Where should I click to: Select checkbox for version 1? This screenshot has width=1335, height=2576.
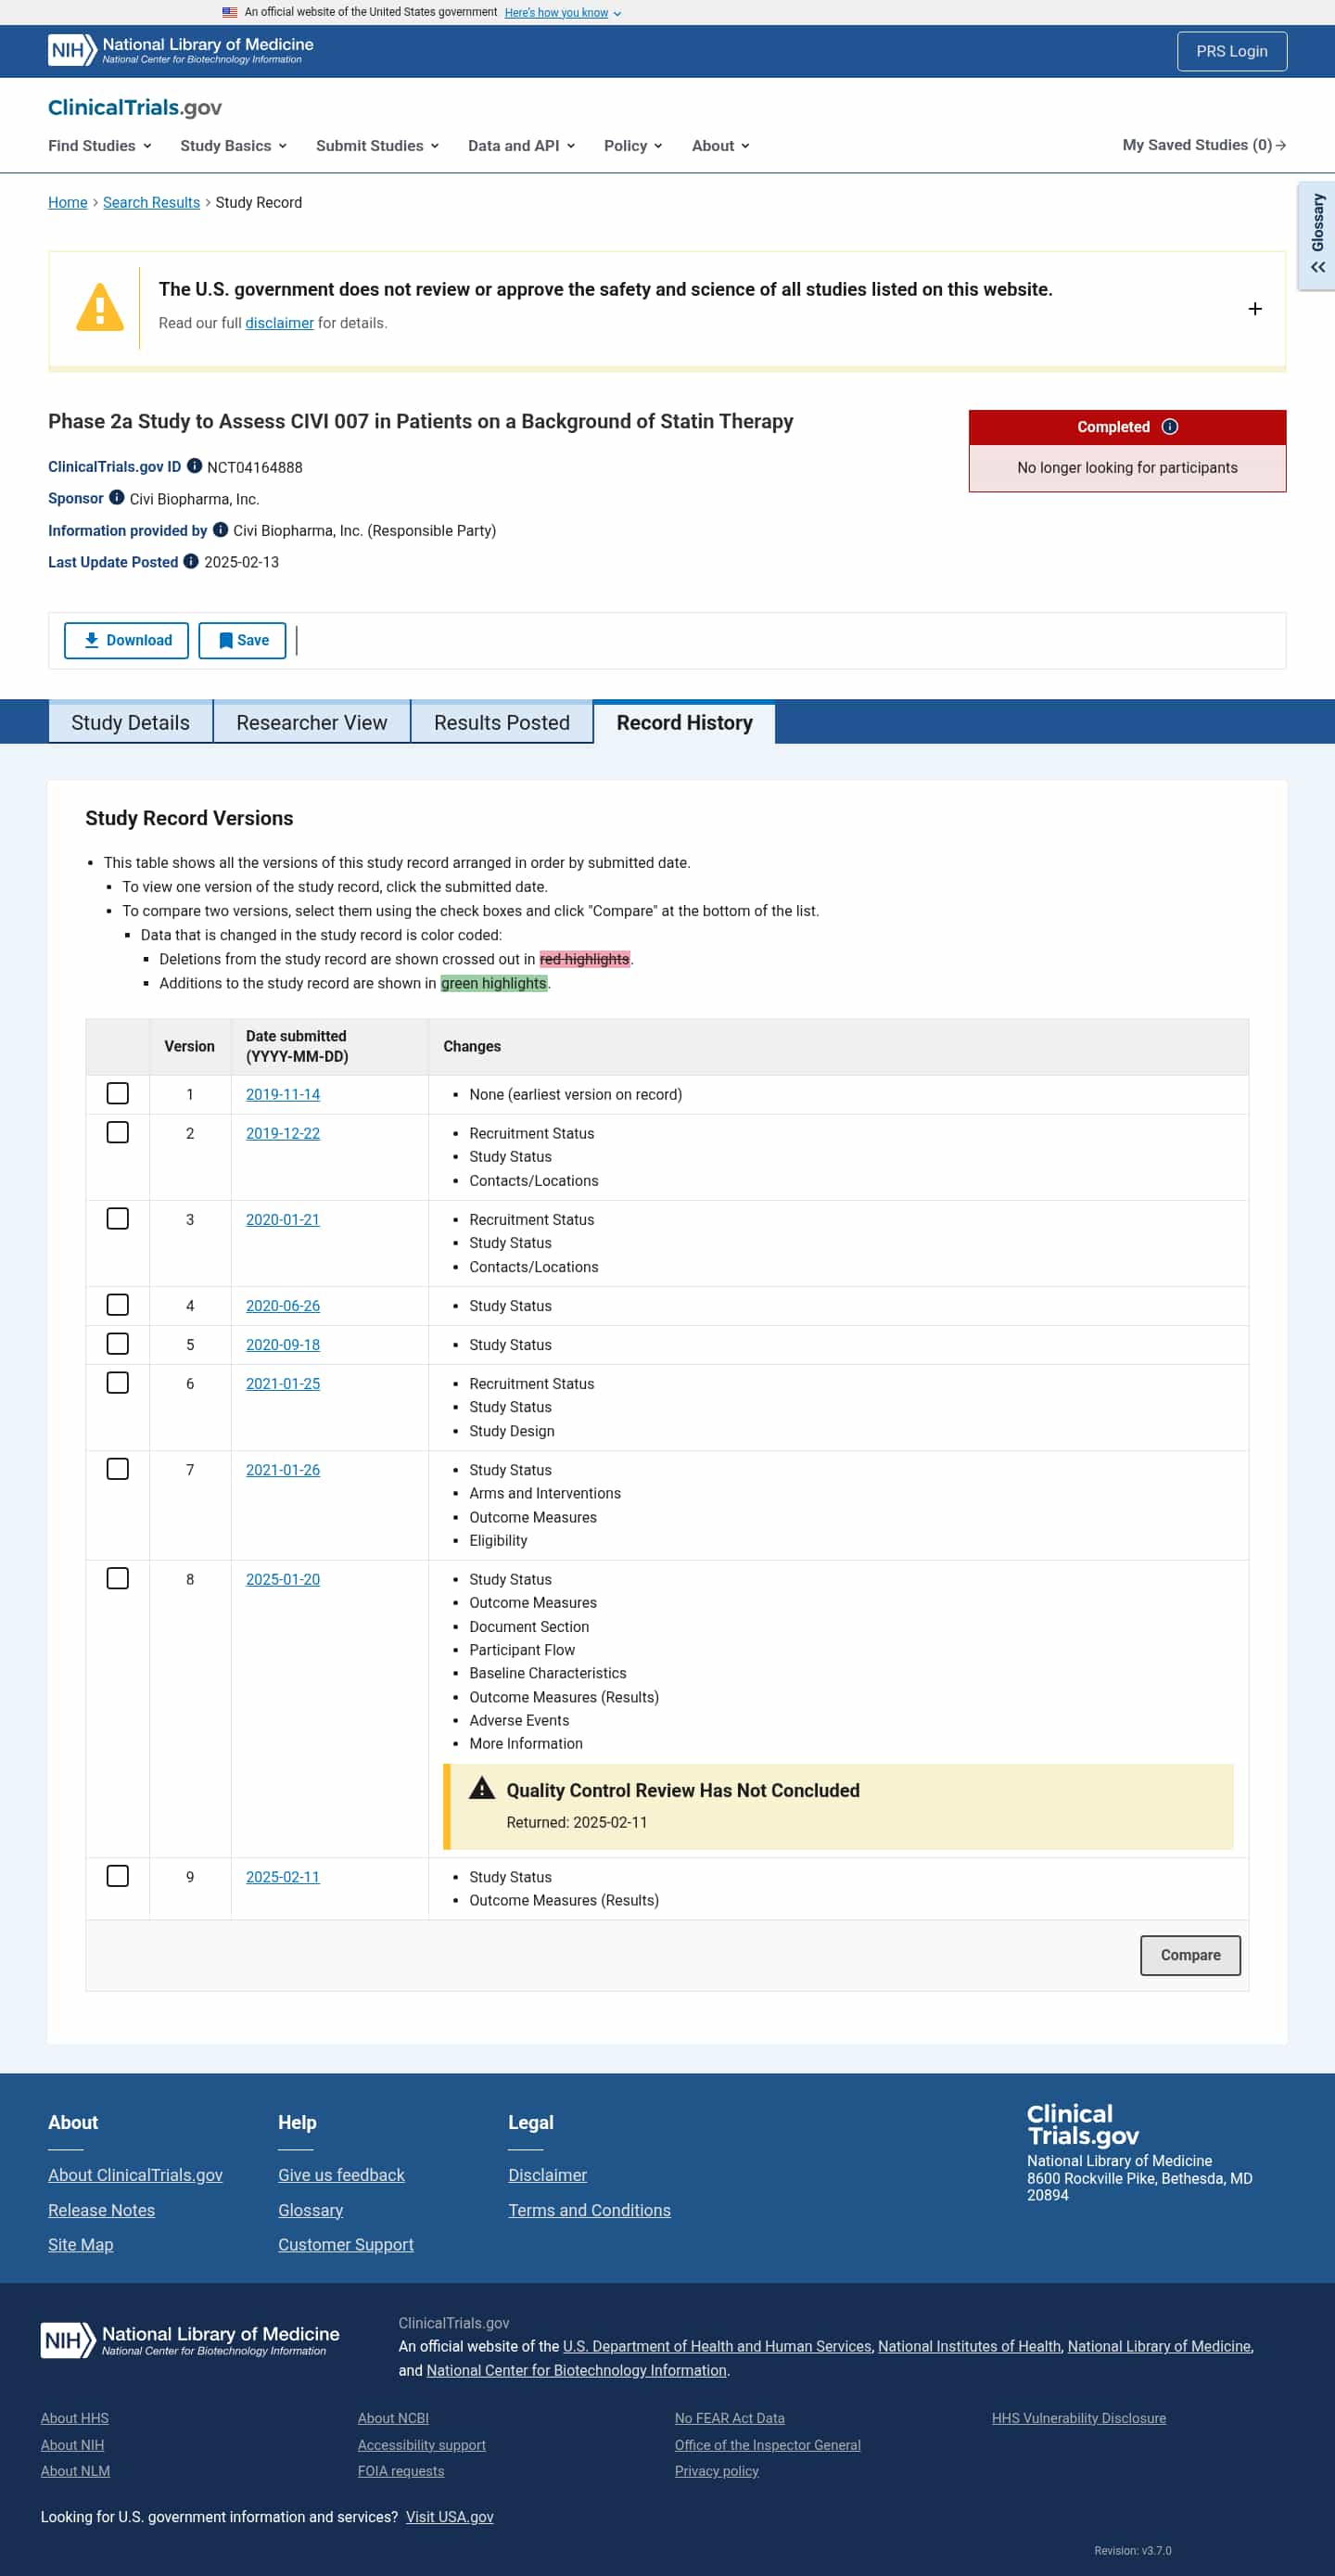118,1094
